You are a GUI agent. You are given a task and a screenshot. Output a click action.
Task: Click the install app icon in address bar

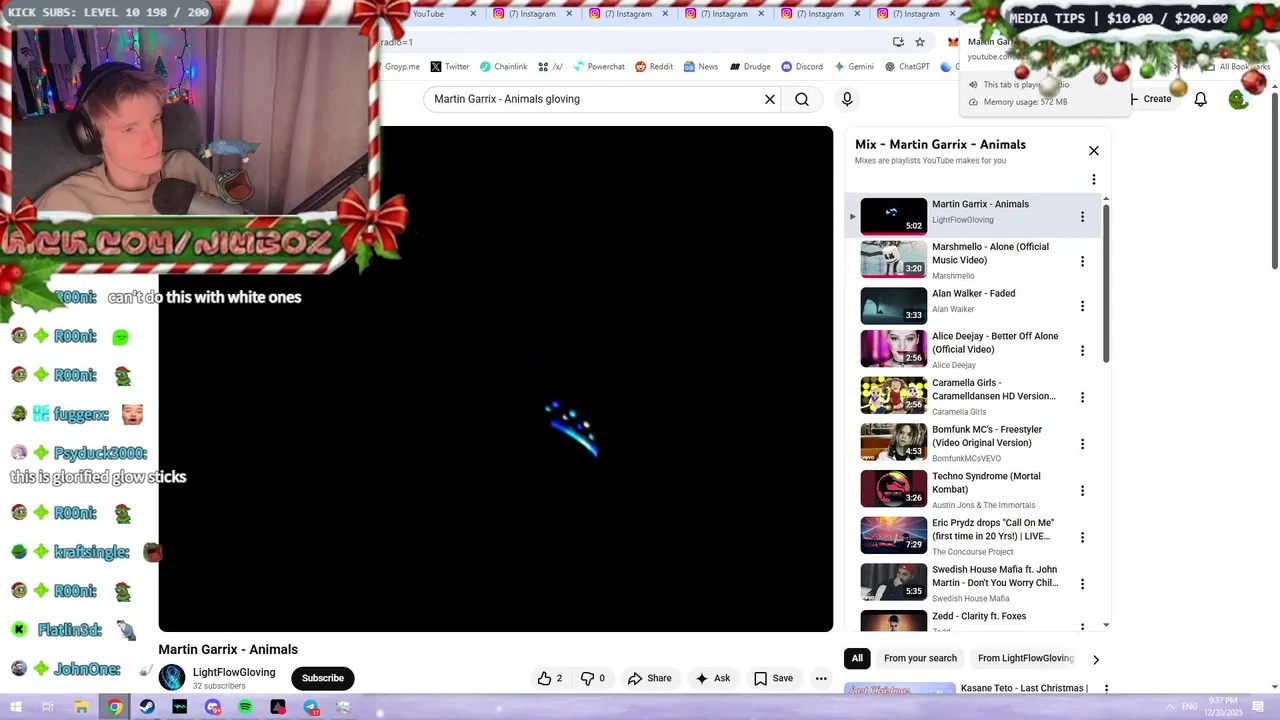pyautogui.click(x=898, y=42)
